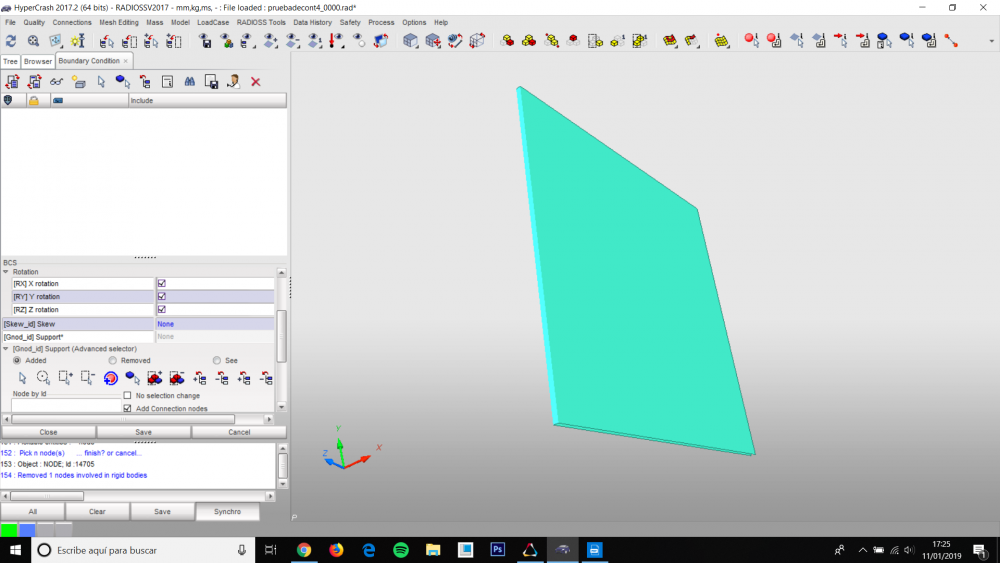The width and height of the screenshot is (1000, 563).
Task: Click the Synchro button
Action: point(228,511)
